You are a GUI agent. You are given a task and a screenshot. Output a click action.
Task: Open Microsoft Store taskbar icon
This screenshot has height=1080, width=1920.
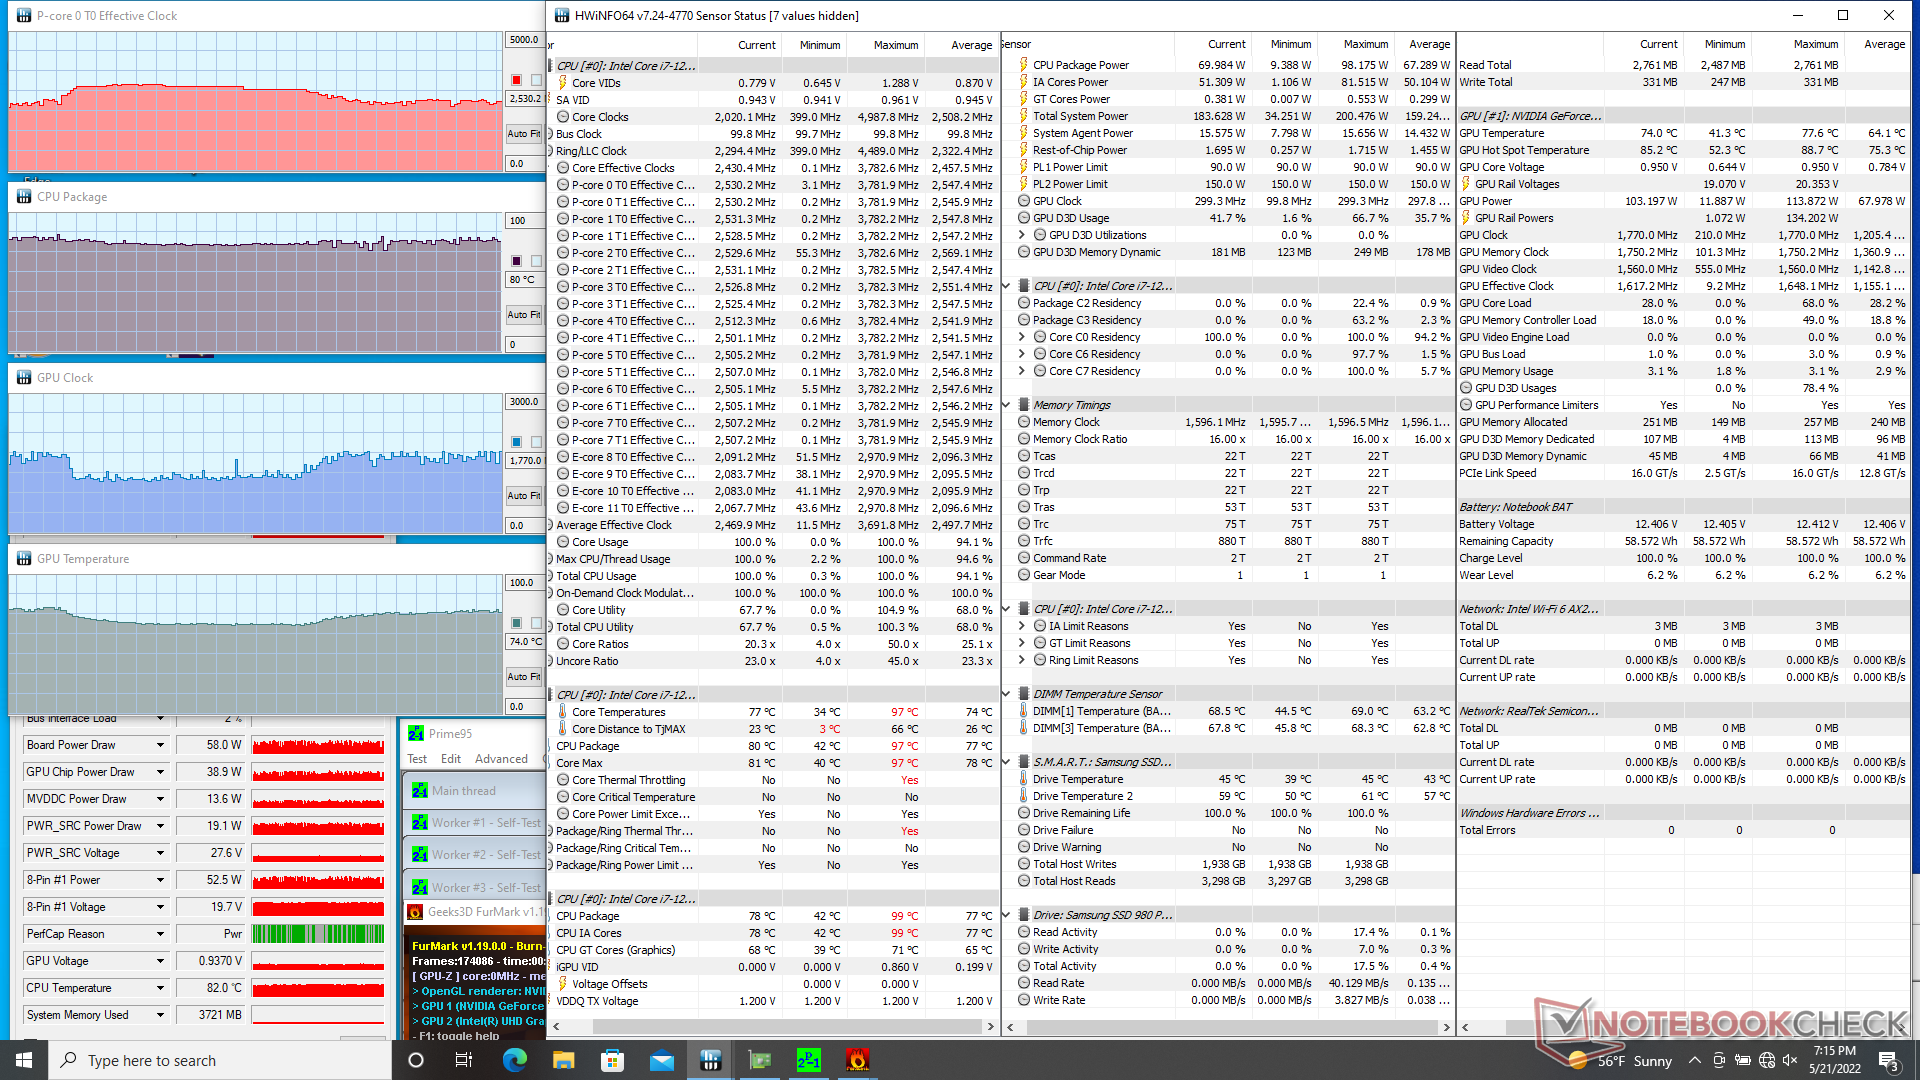(612, 1060)
